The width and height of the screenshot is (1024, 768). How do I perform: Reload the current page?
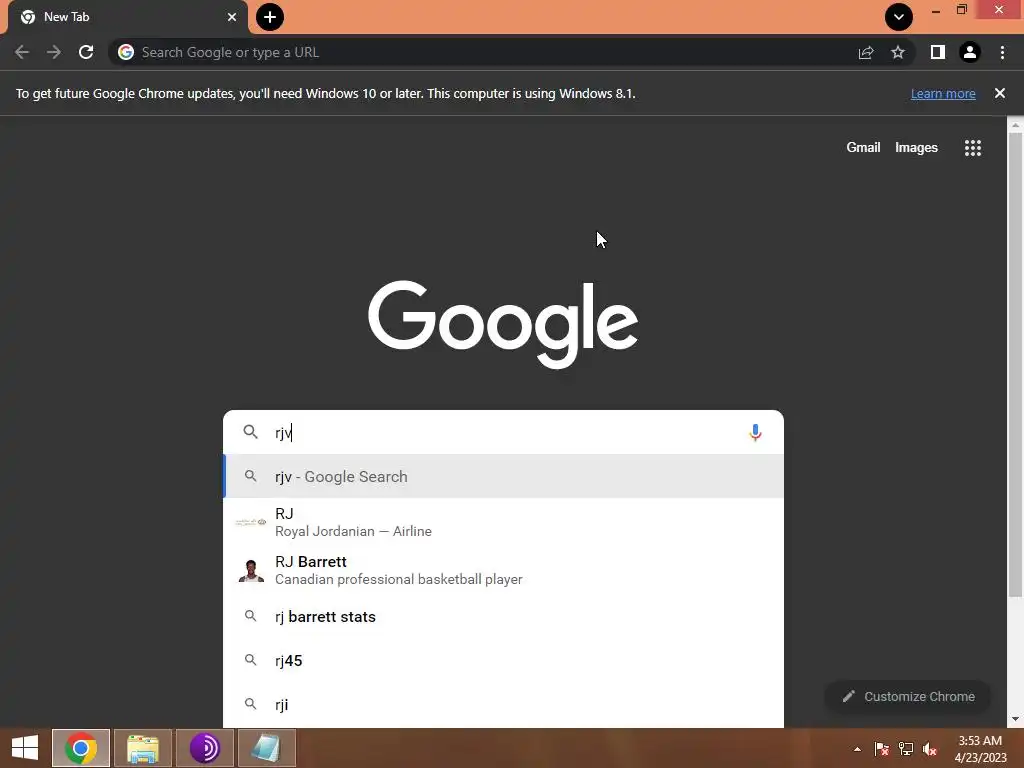pos(86,52)
